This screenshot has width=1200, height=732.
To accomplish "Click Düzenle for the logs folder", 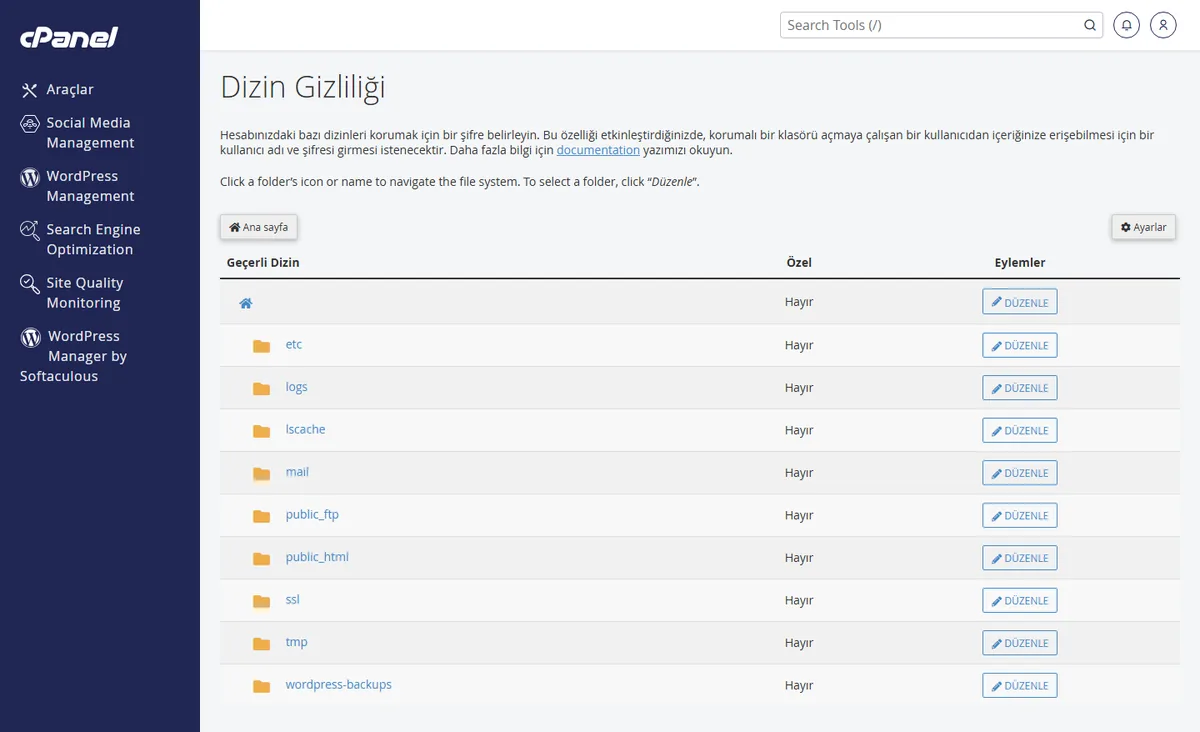I will point(1020,388).
